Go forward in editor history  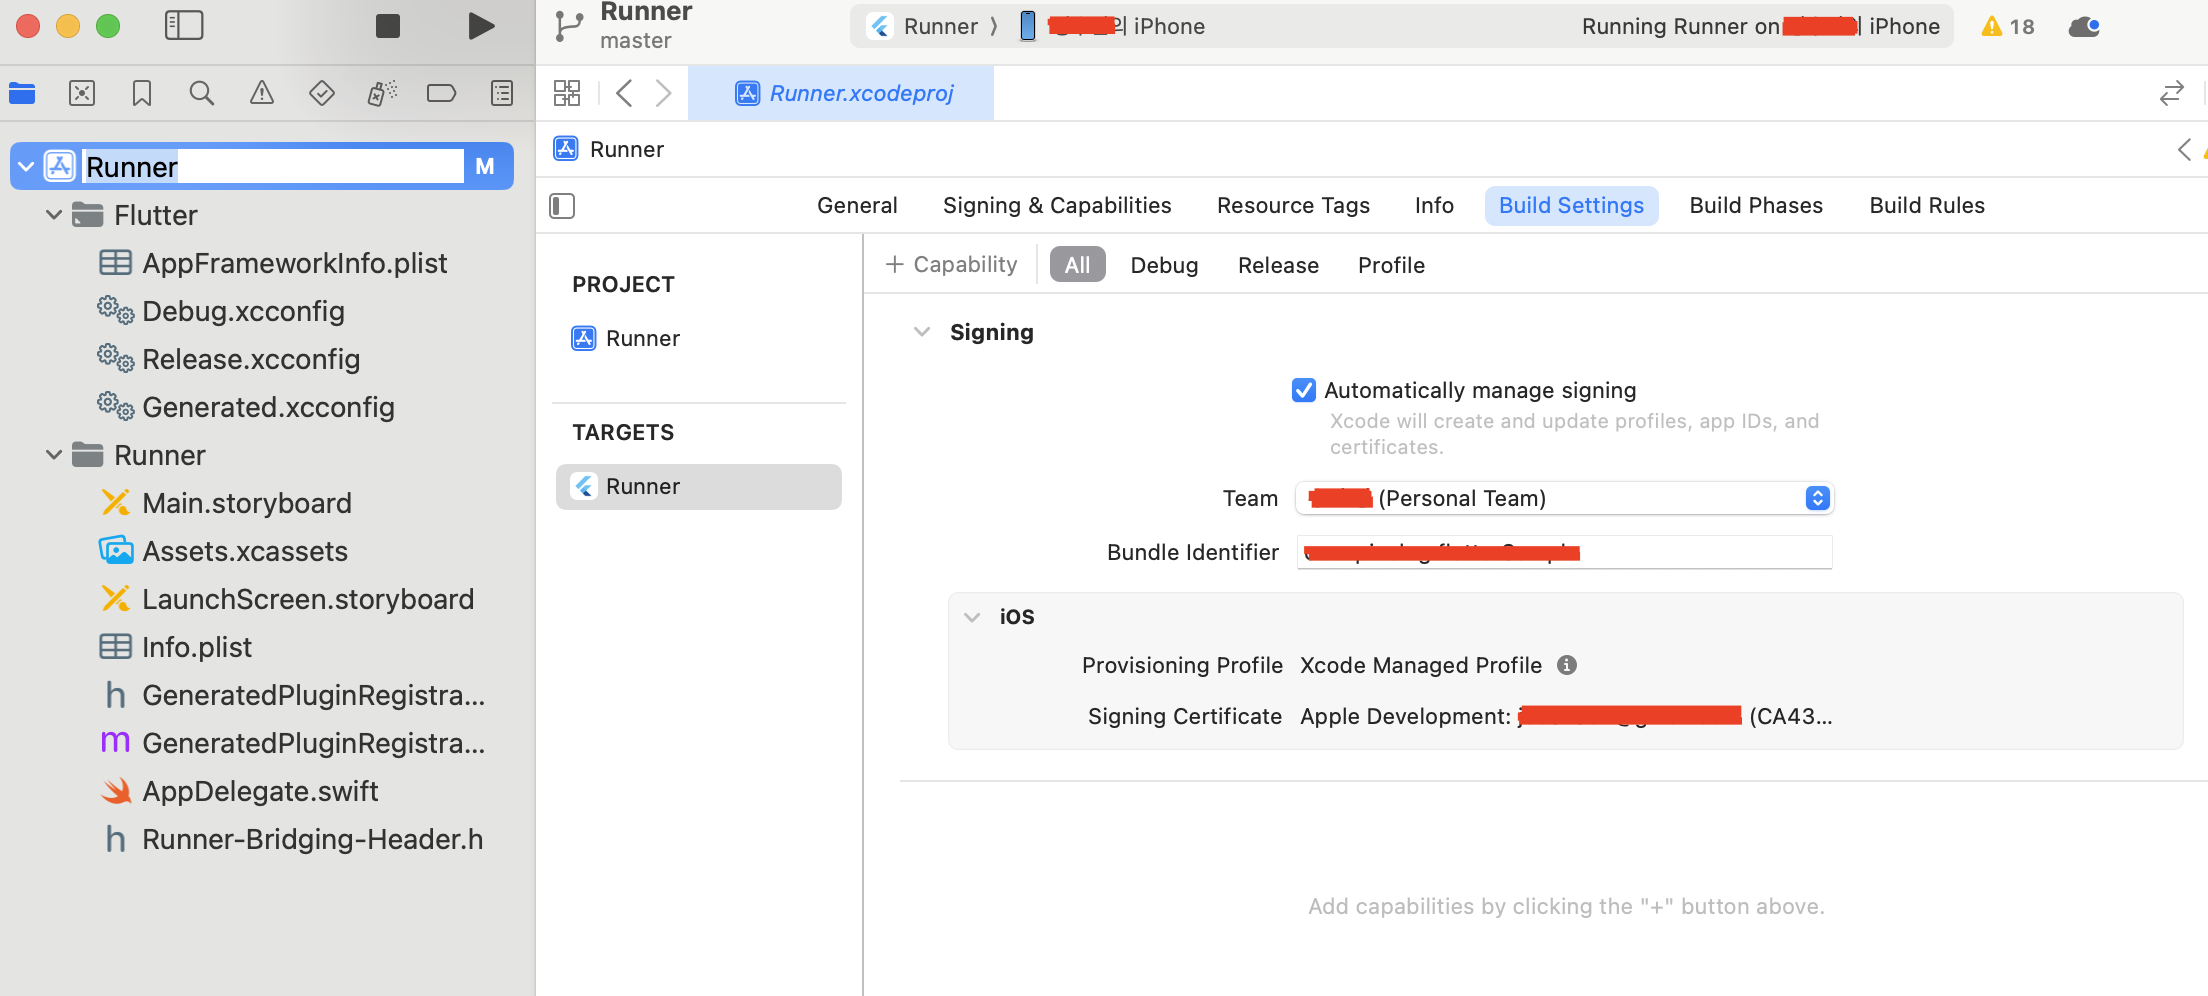pyautogui.click(x=663, y=94)
